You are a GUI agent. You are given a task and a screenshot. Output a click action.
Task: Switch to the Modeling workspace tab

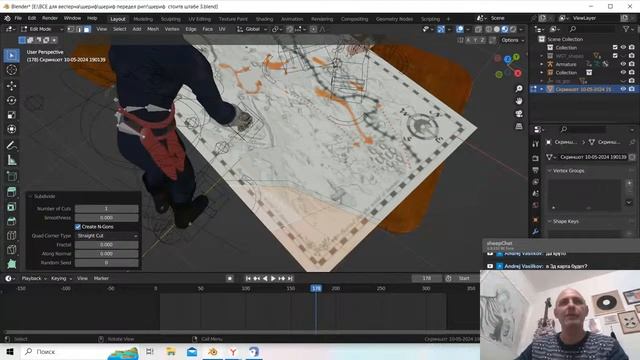click(x=143, y=19)
